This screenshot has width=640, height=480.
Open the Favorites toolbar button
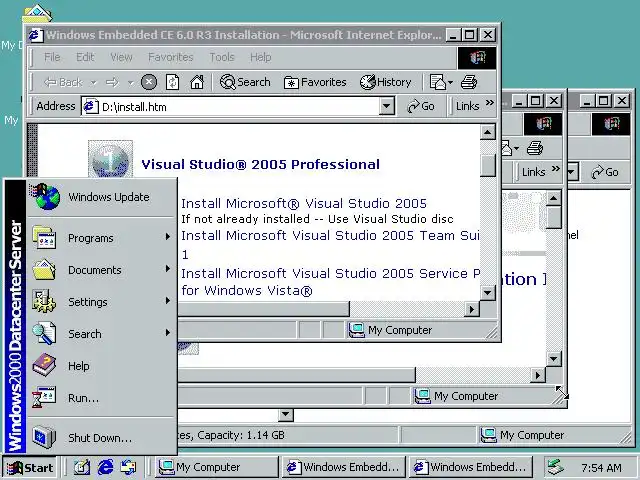pyautogui.click(x=315, y=82)
